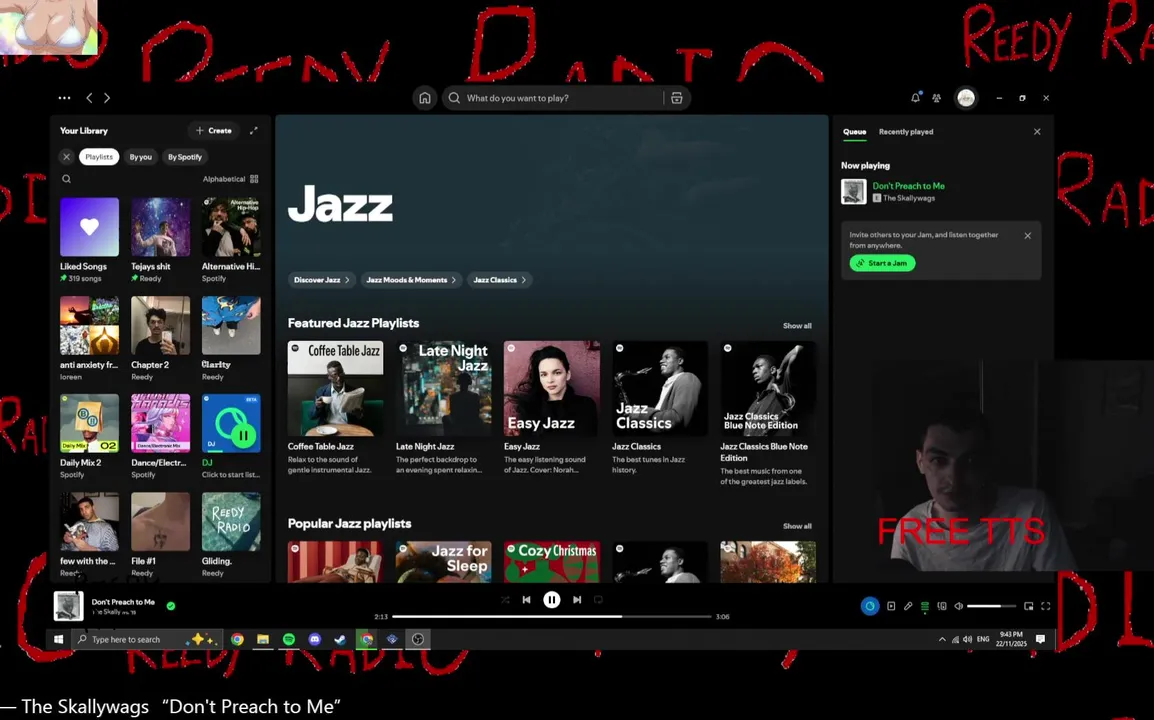Adjust the volume slider
The image size is (1154, 720).
[991, 606]
